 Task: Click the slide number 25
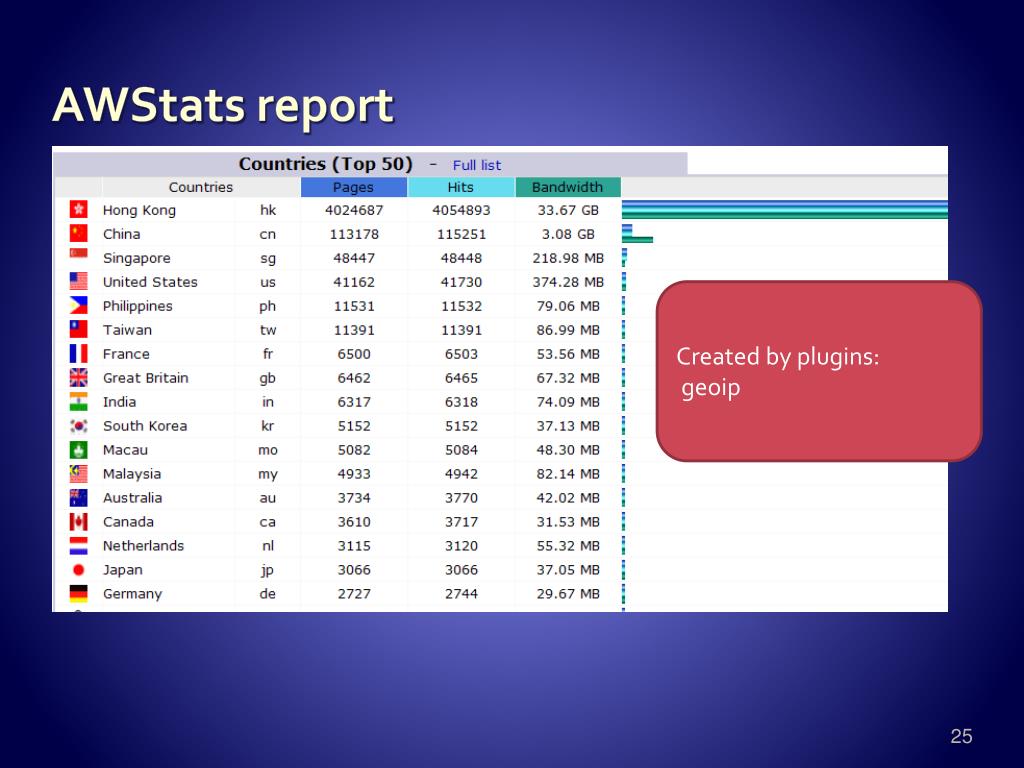coord(961,736)
